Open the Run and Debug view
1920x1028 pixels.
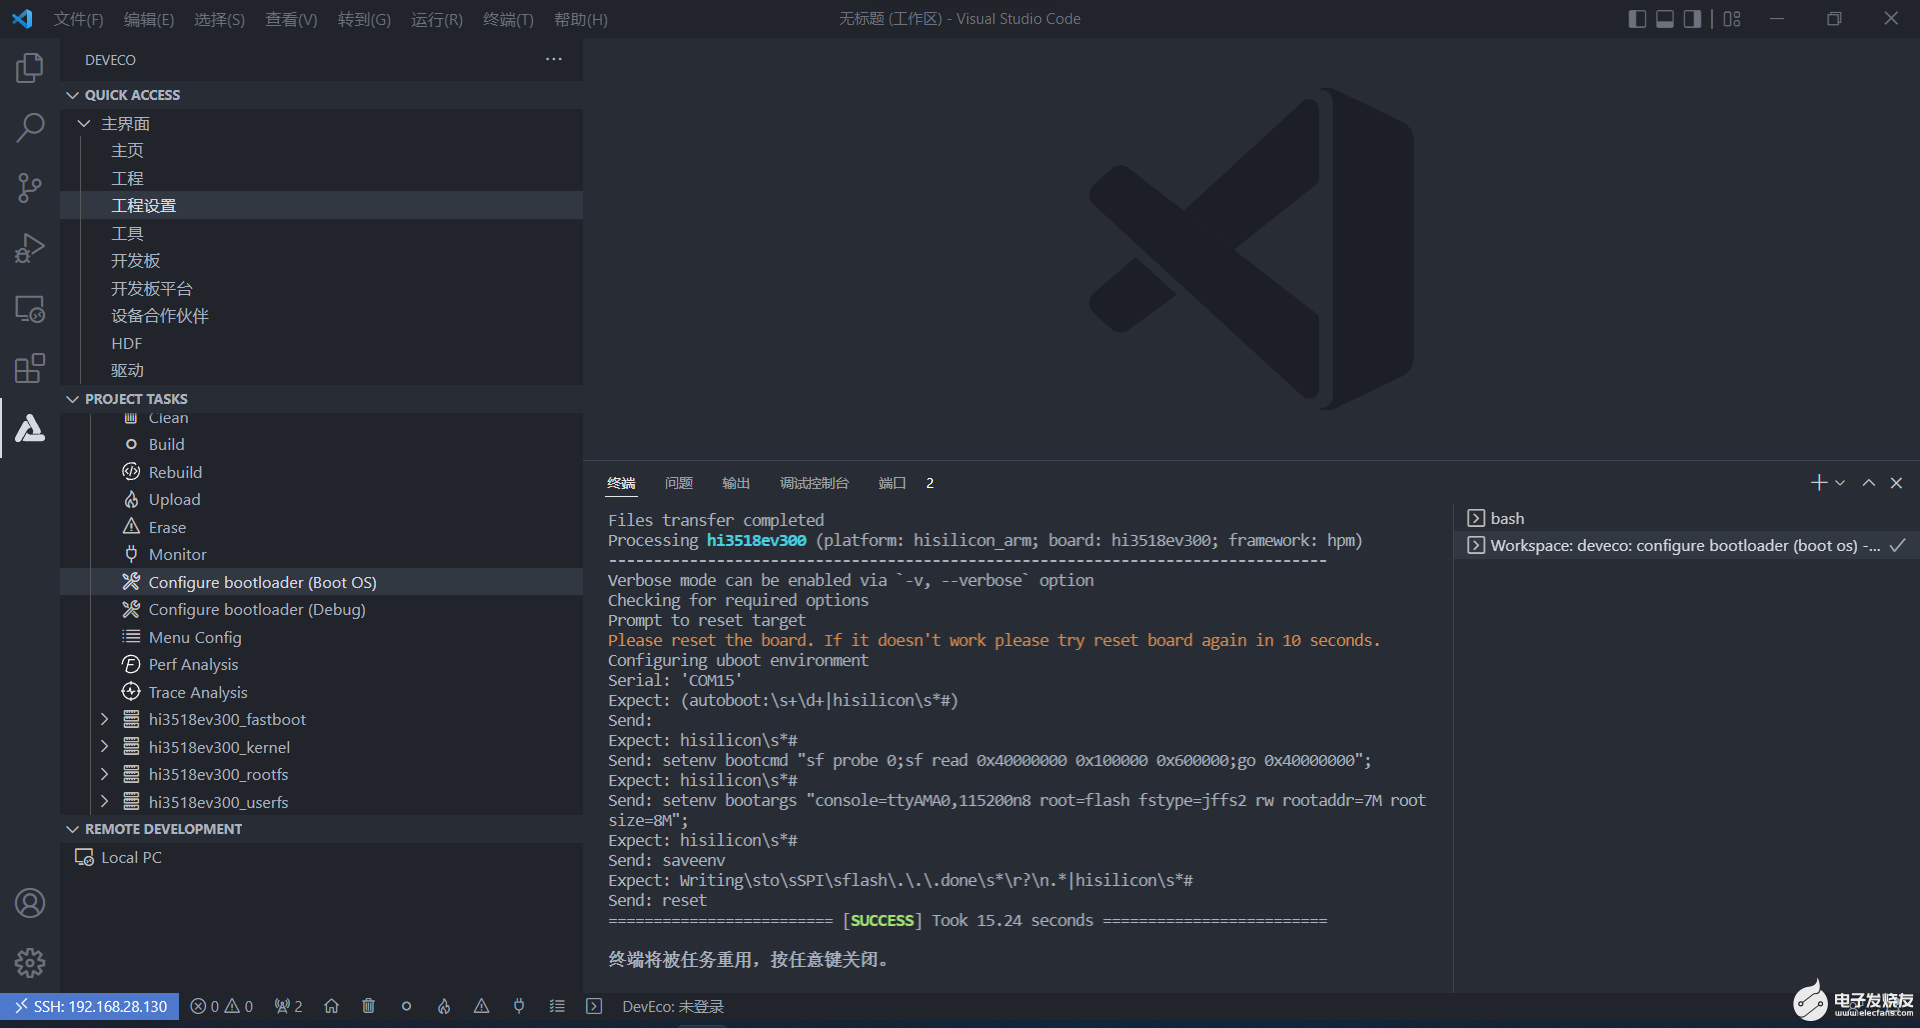pos(30,248)
